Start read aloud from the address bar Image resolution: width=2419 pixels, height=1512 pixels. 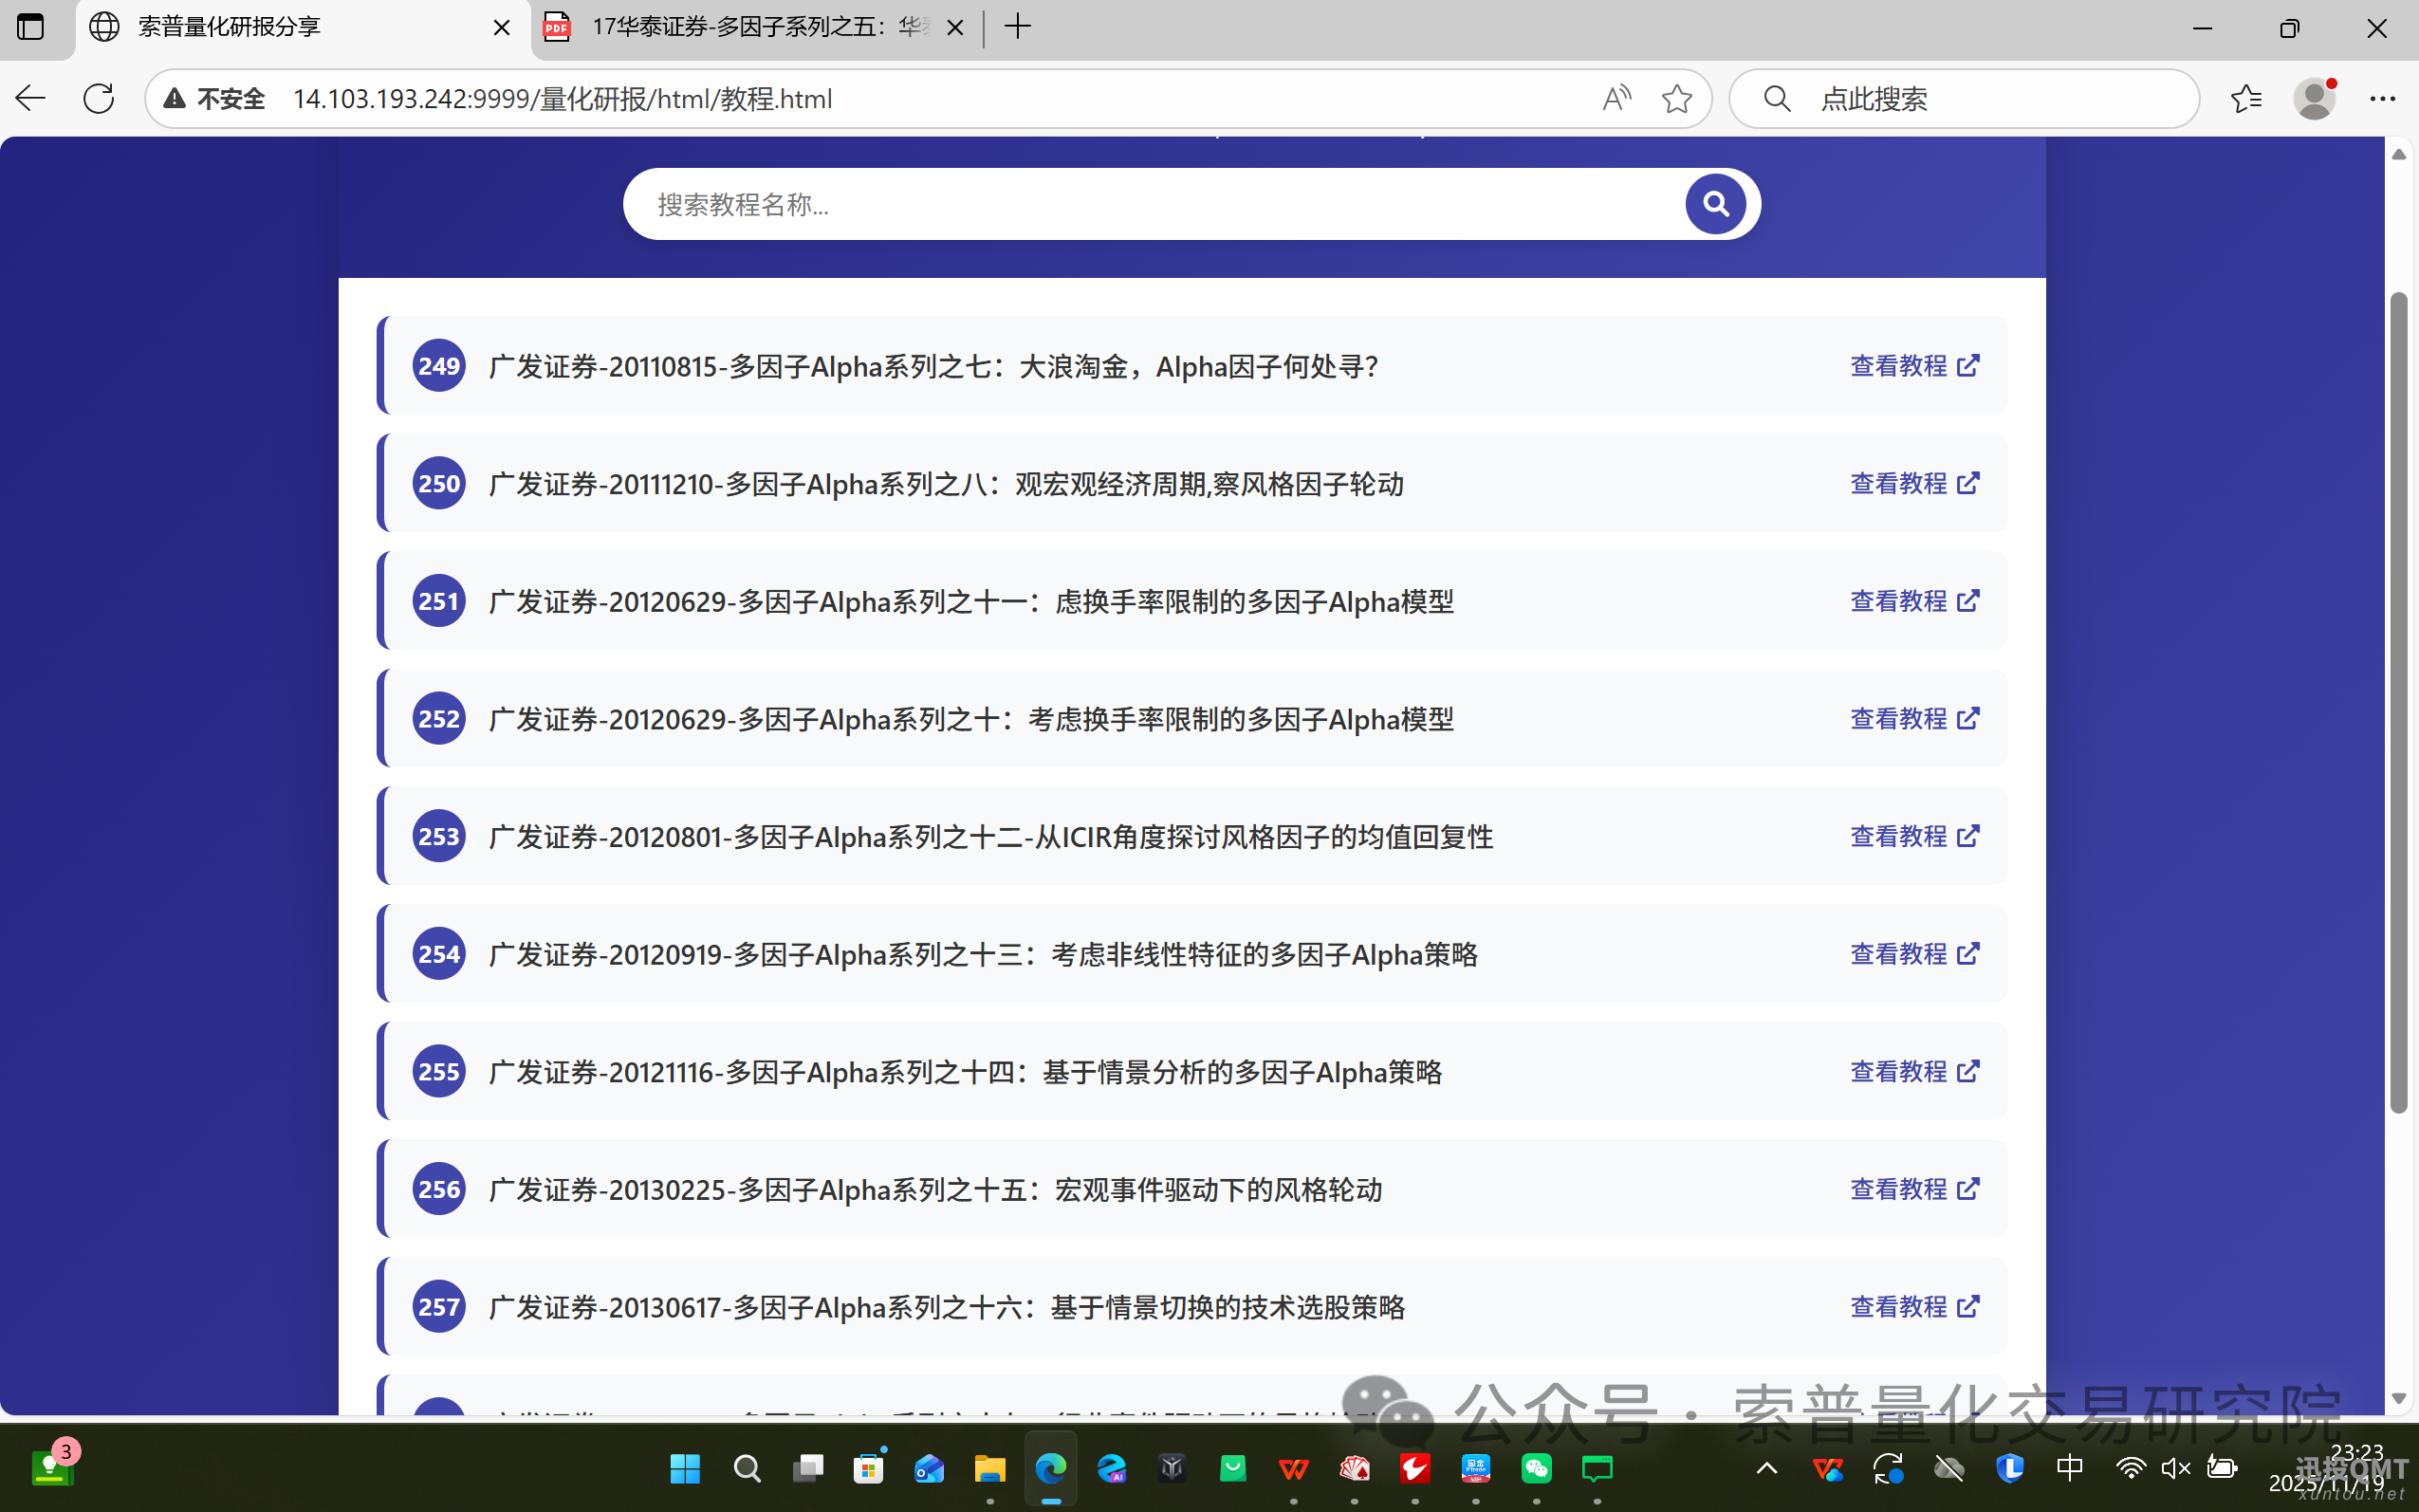pos(1617,98)
